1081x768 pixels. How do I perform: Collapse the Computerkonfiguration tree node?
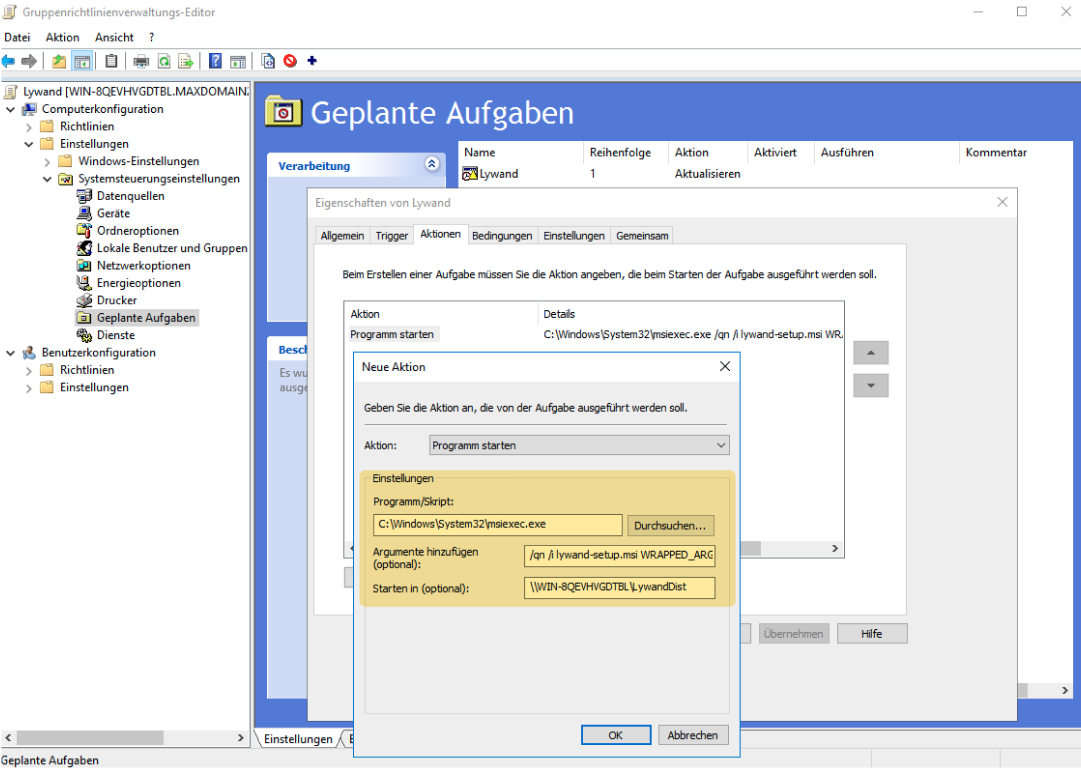10,109
